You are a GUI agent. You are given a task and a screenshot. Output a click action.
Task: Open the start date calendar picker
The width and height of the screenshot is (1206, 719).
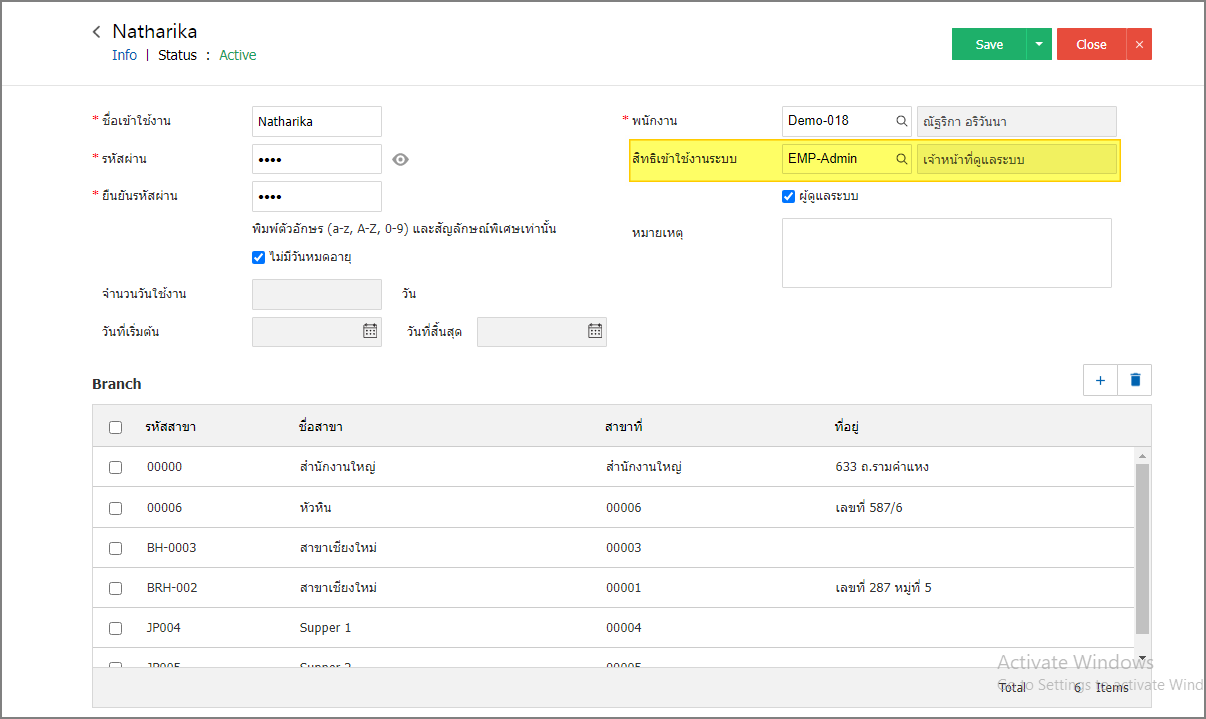click(370, 331)
